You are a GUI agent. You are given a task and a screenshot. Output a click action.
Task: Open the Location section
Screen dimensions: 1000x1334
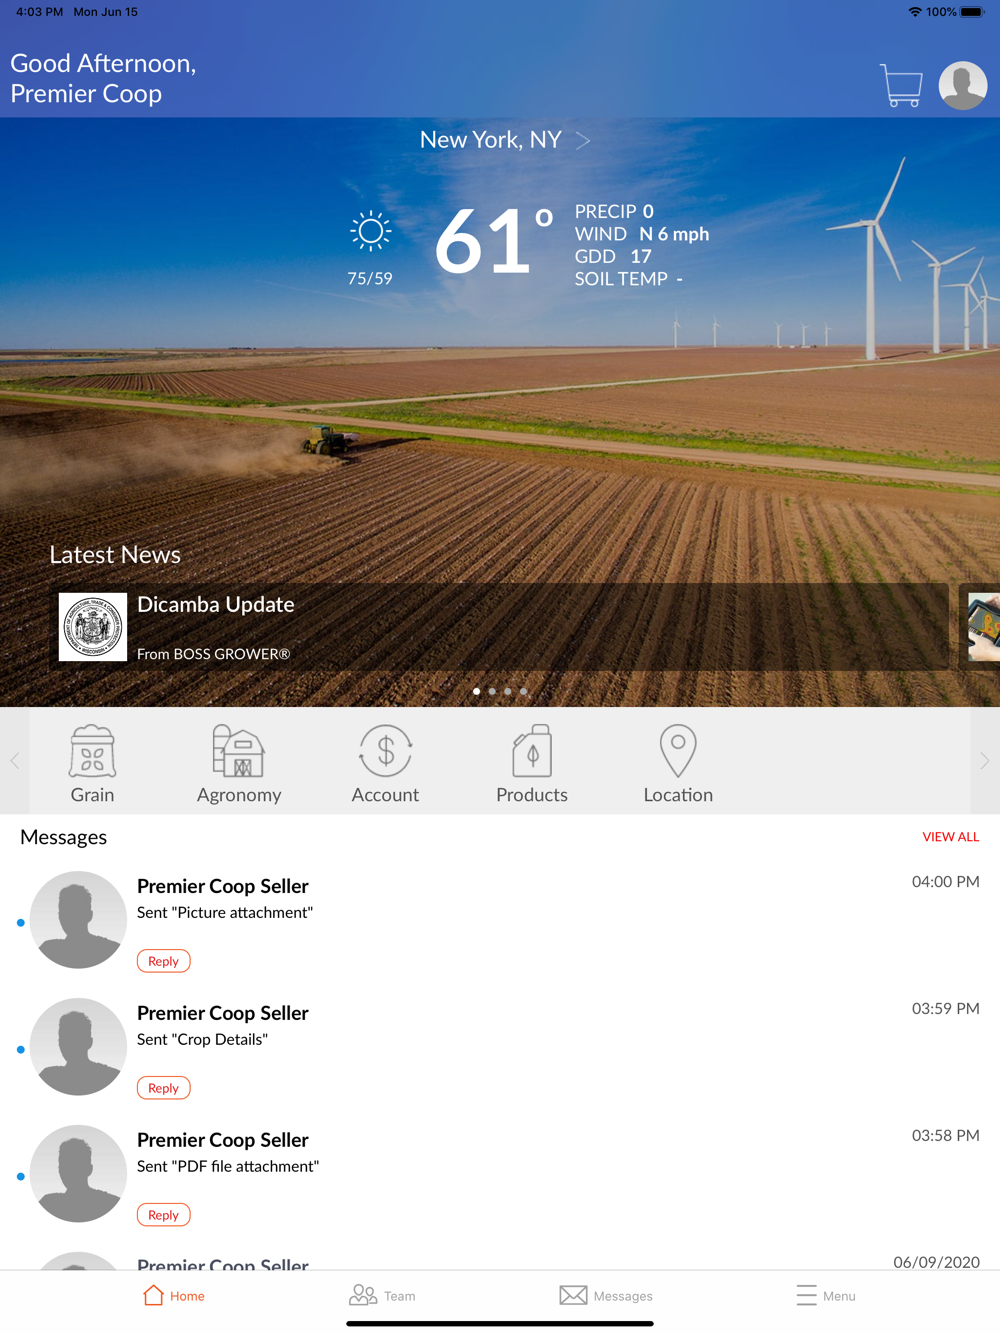pyautogui.click(x=678, y=764)
